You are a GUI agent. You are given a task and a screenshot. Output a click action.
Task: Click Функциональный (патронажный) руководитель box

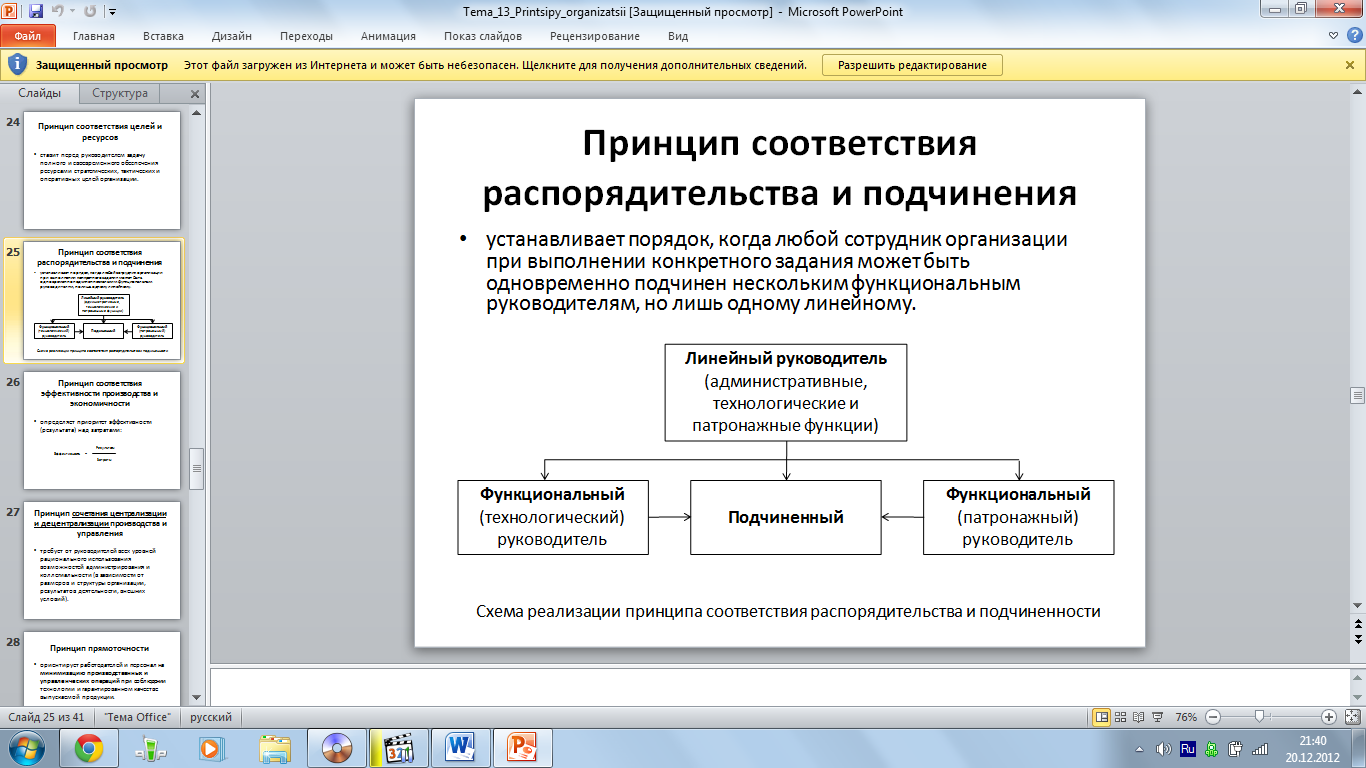click(x=1018, y=517)
